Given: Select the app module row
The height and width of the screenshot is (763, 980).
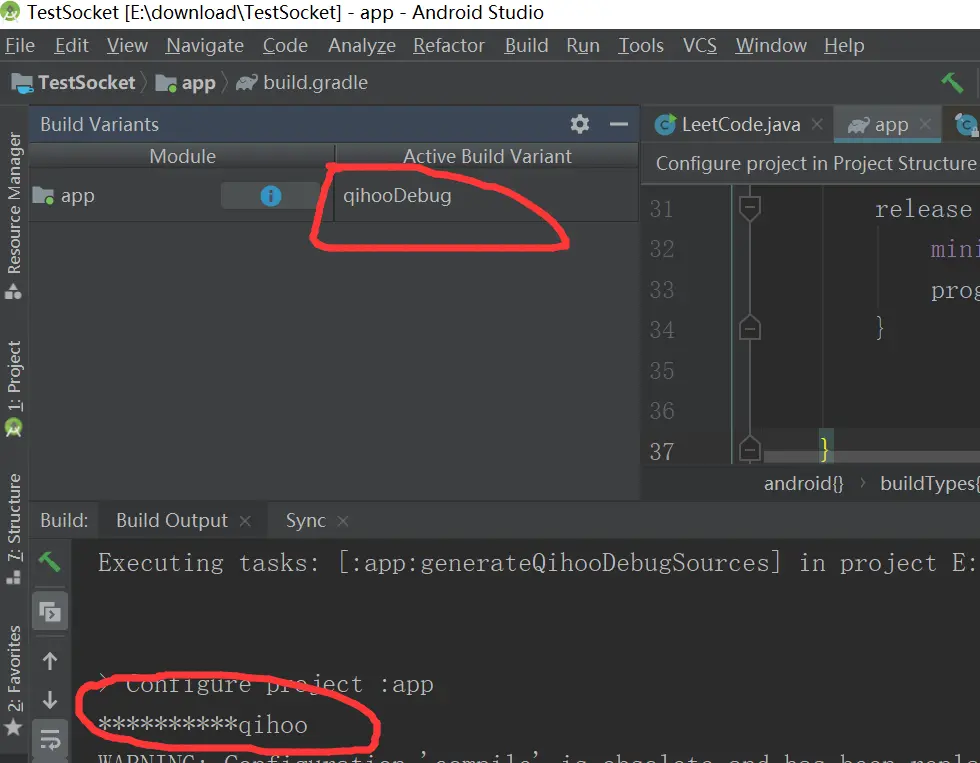Looking at the screenshot, I should click(333, 196).
